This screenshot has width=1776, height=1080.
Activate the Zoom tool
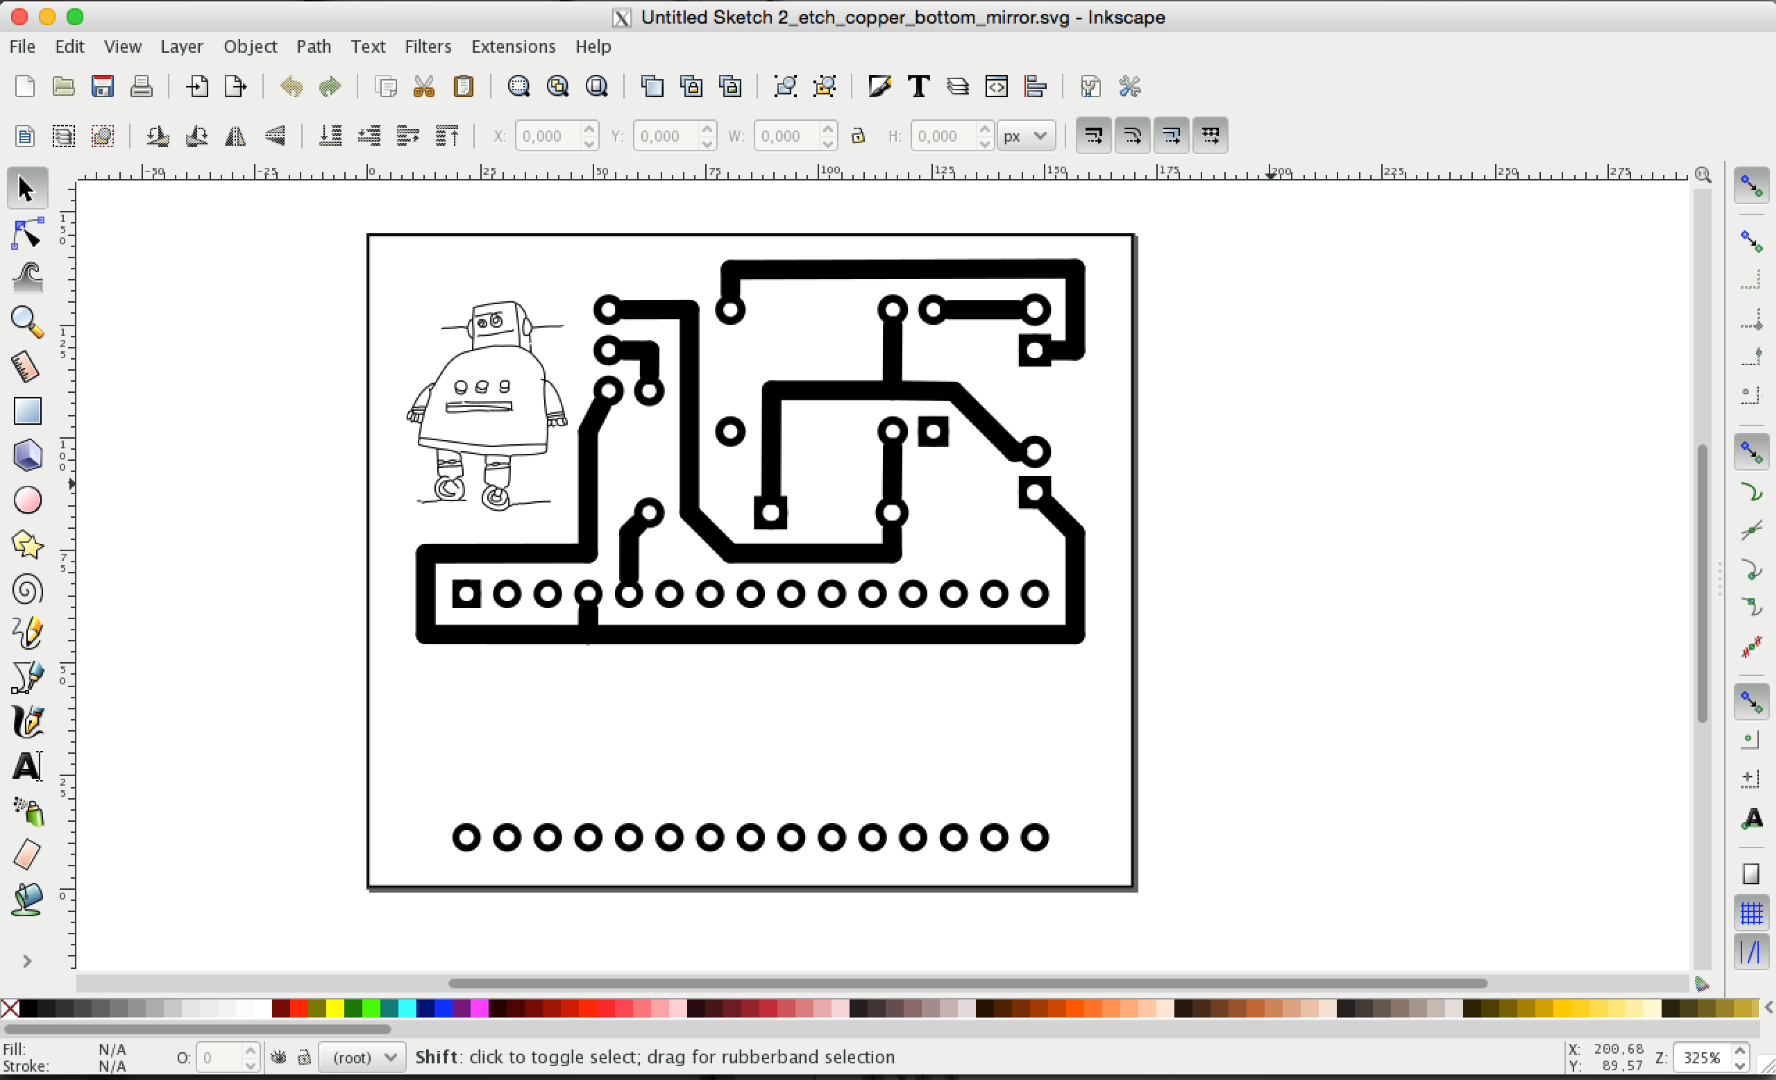[27, 322]
